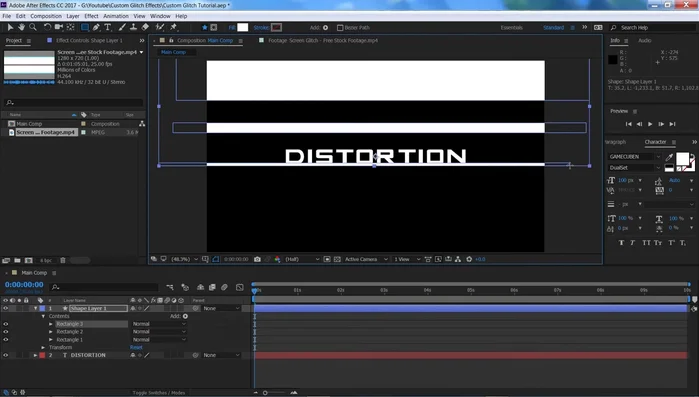Viewport: 699px width, 397px height.
Task: Click Reset next to Transform
Action: pos(136,348)
